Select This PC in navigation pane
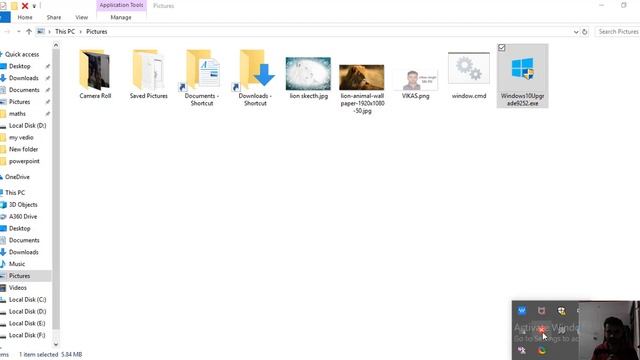Screen dimensions: 640x360 (x=15, y=193)
